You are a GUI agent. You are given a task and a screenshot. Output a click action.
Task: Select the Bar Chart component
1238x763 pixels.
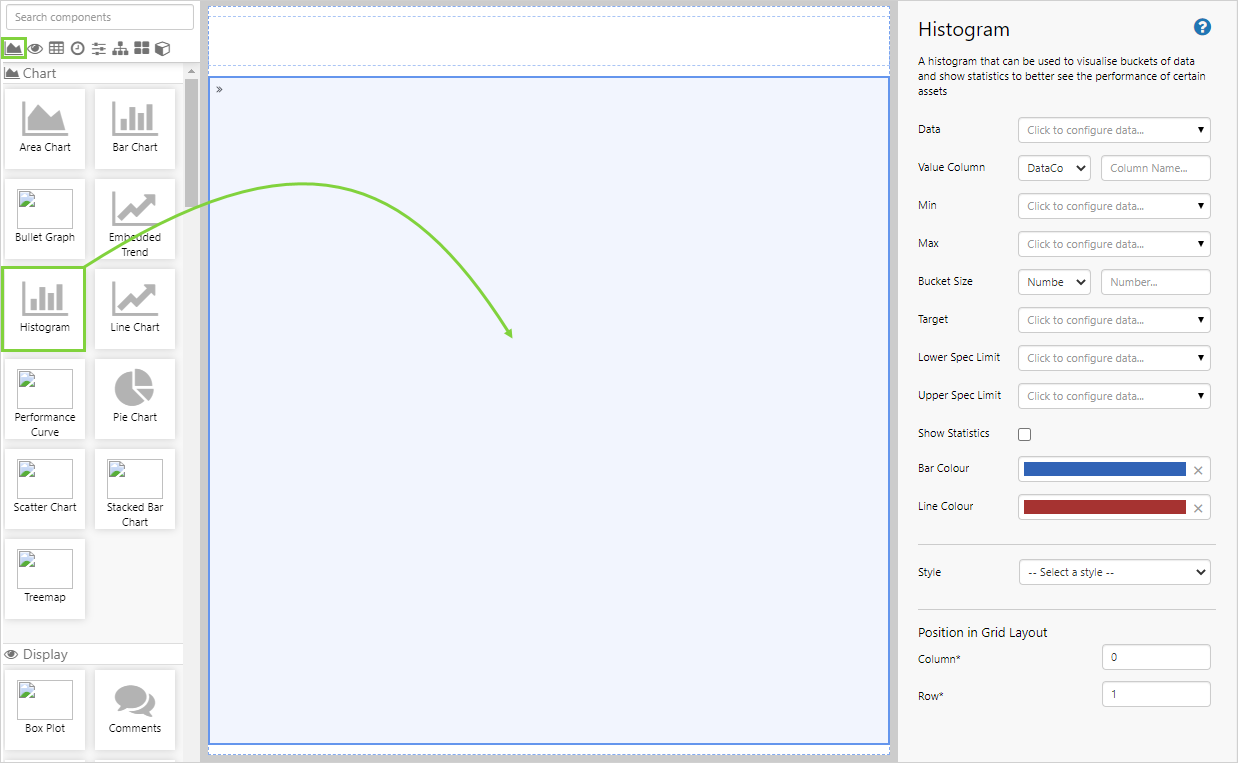135,128
